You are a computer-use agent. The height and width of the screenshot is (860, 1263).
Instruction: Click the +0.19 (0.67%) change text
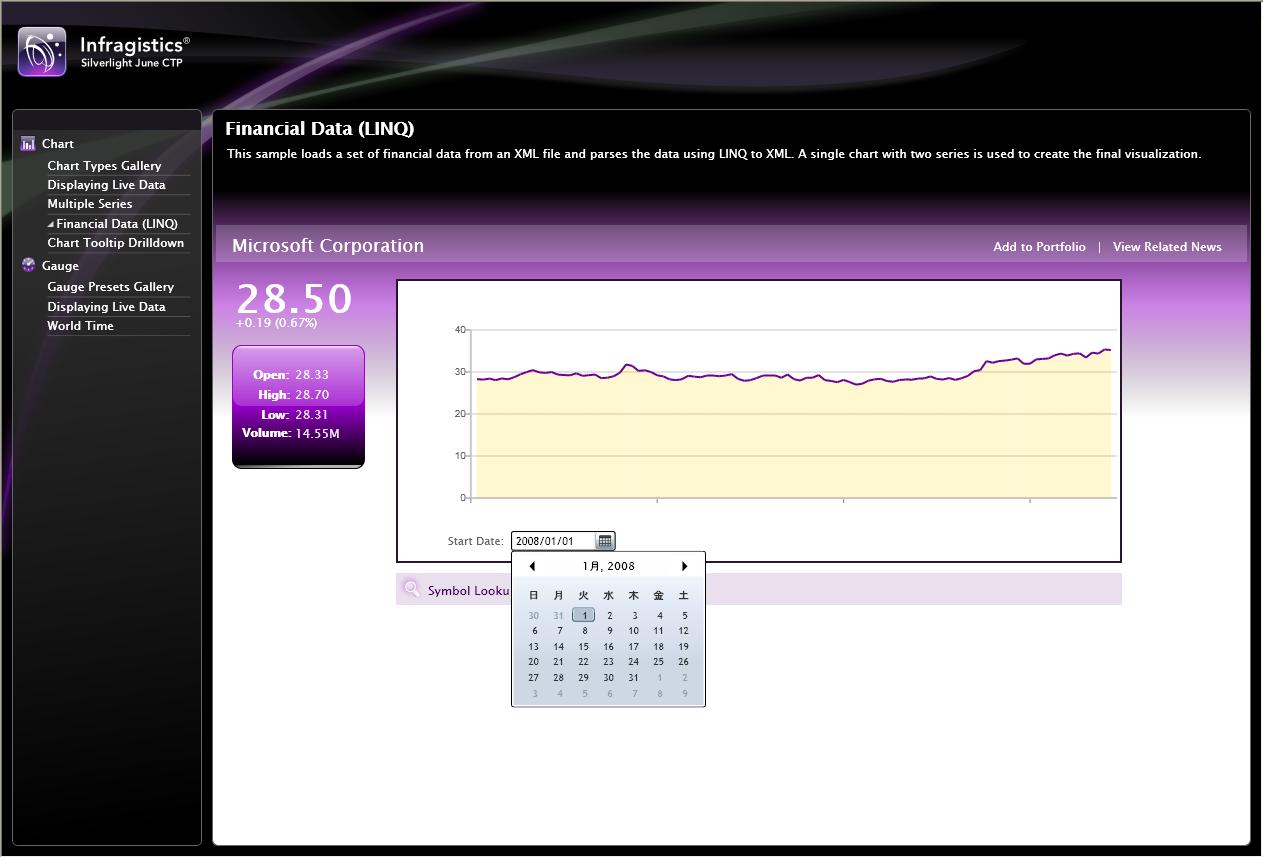(x=276, y=323)
